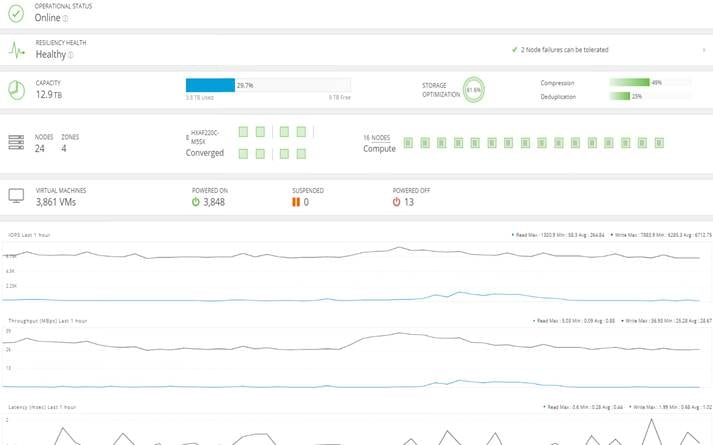Click the green Powered On power icon
This screenshot has width=713, height=445.
pyautogui.click(x=196, y=202)
